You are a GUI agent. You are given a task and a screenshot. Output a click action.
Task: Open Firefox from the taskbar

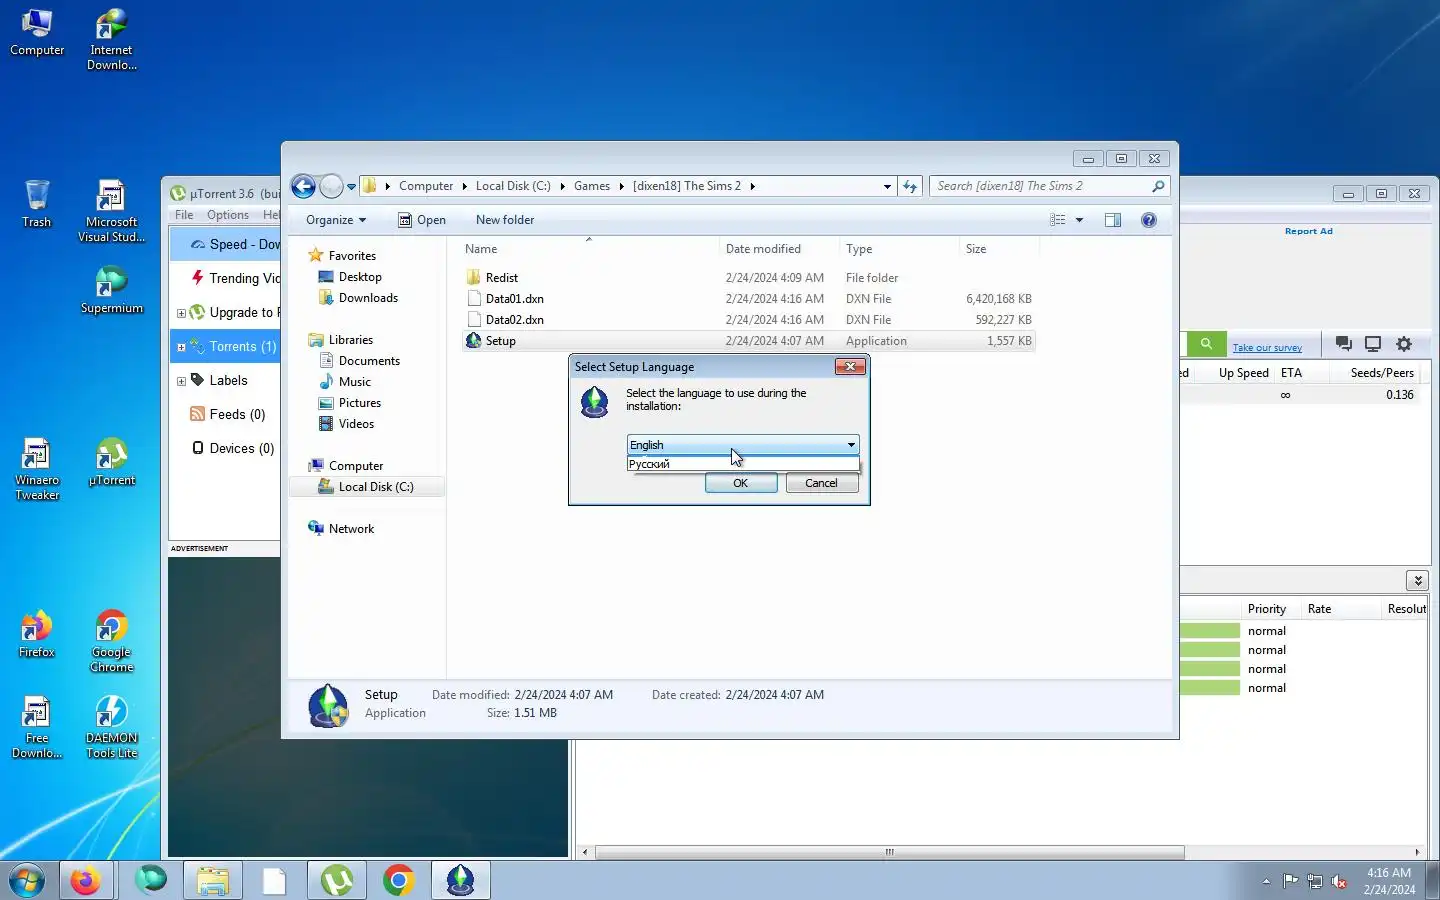point(85,880)
